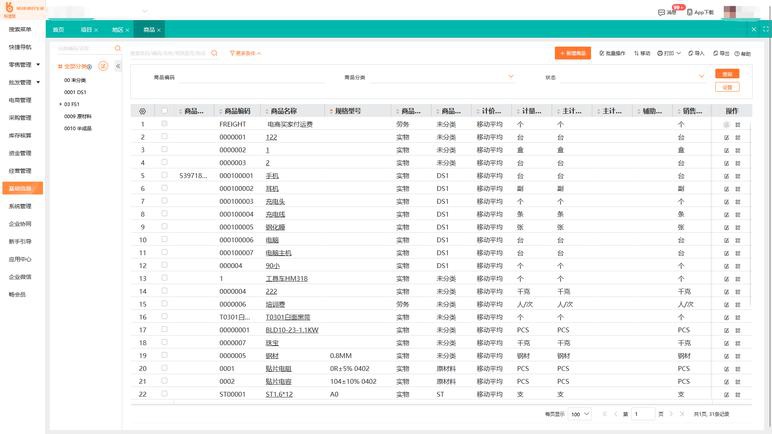Click edit icon next to 全部分类

coord(103,66)
